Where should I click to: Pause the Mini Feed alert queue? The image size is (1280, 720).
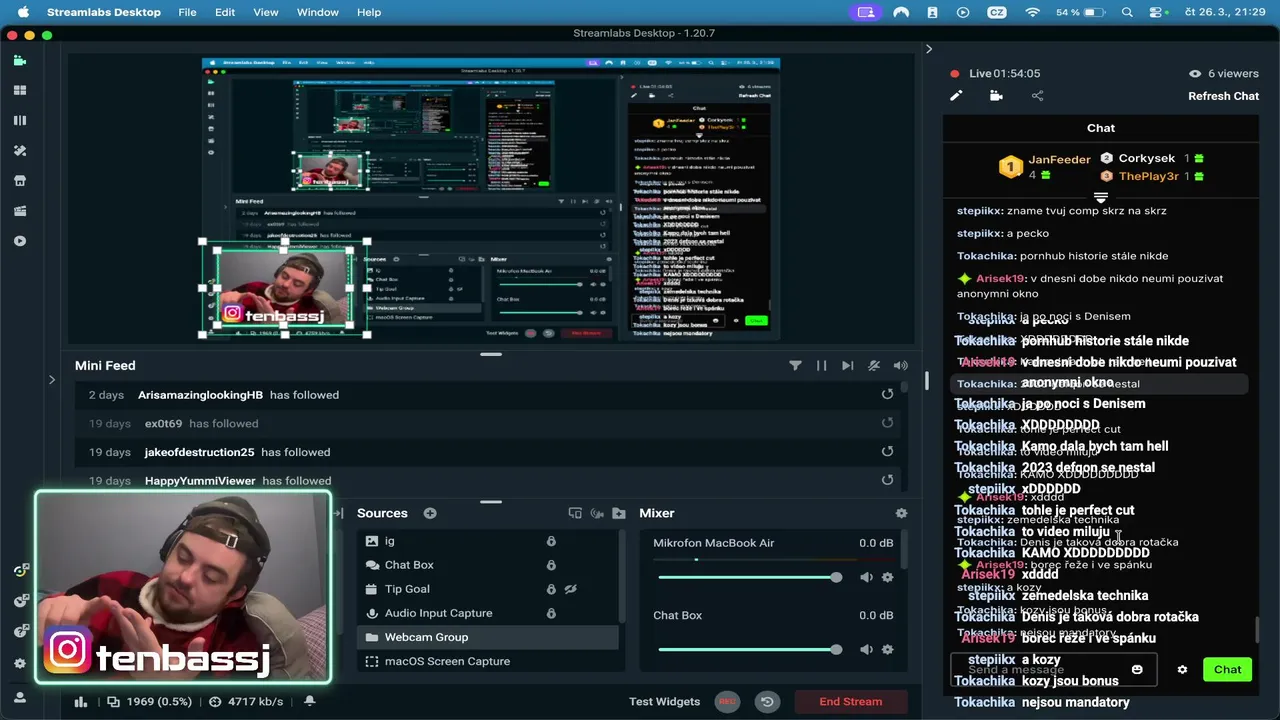tap(821, 366)
